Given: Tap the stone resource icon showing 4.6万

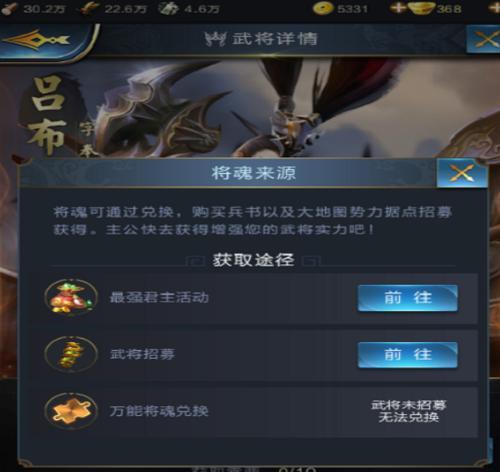Looking at the screenshot, I should 169,8.
